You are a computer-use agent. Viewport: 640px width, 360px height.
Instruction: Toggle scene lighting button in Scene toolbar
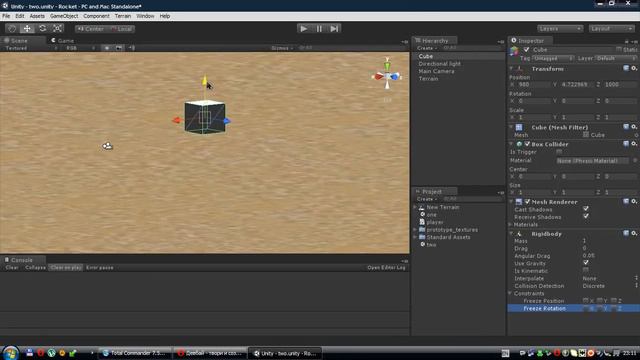coord(107,48)
